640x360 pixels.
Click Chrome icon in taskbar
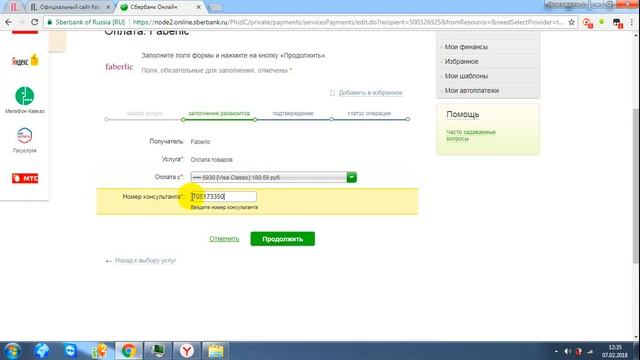point(129,351)
